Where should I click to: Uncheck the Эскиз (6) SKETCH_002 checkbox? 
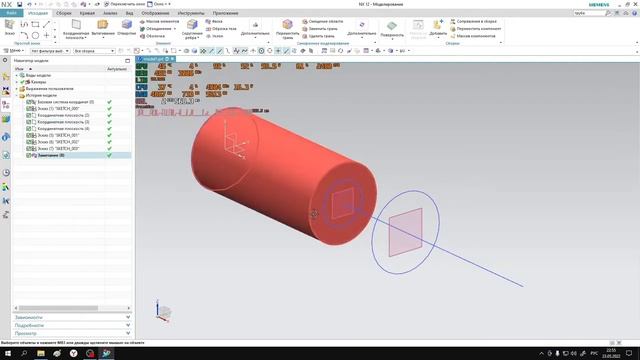coord(29,142)
